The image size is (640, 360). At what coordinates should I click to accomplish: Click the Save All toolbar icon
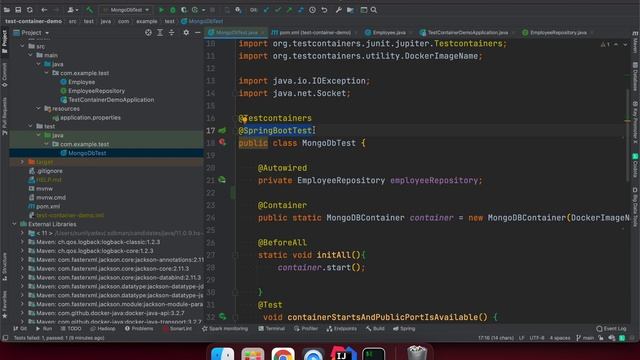(18, 10)
